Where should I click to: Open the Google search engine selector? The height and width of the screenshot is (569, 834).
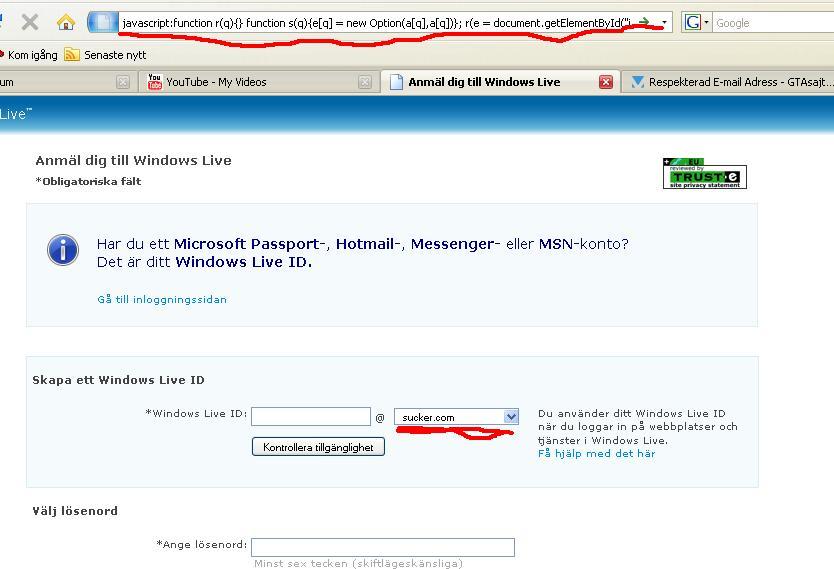tap(697, 23)
